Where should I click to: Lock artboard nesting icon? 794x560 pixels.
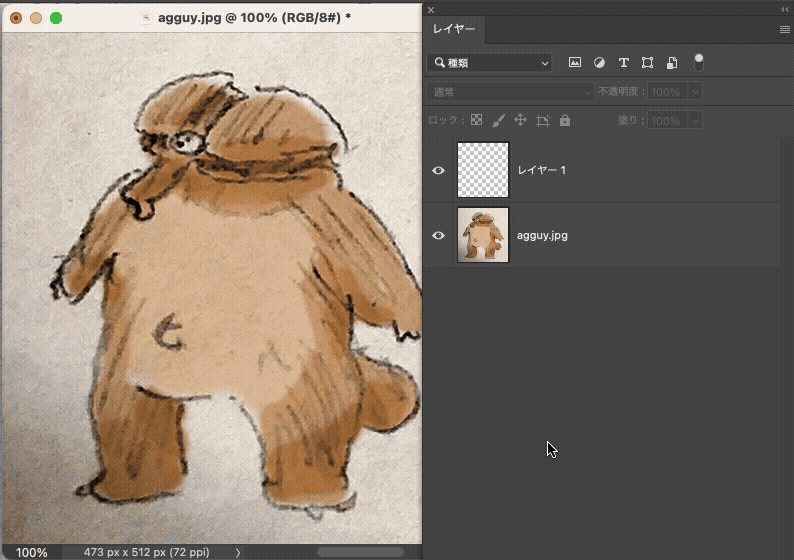[542, 121]
